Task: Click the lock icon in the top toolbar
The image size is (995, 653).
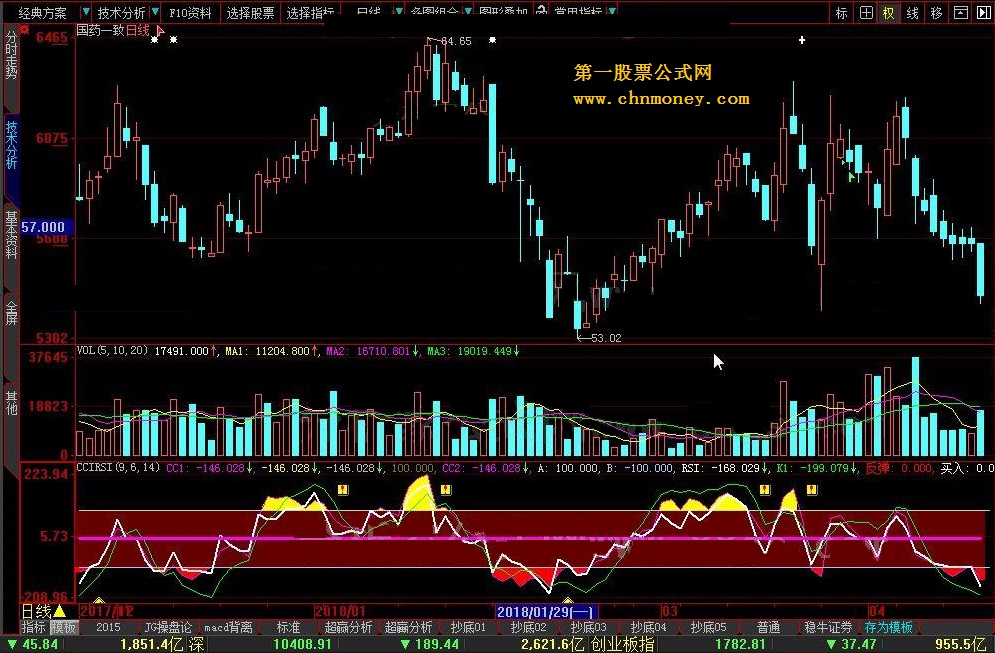Action: pos(541,11)
